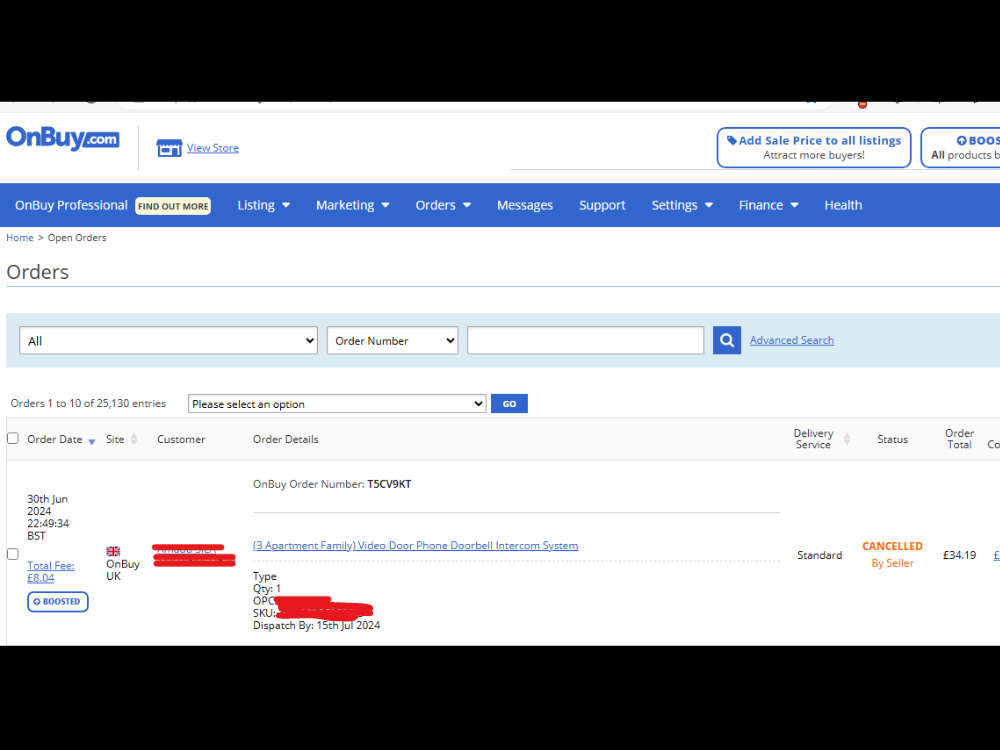The image size is (1000, 750).
Task: Open the Support page
Action: click(x=602, y=205)
